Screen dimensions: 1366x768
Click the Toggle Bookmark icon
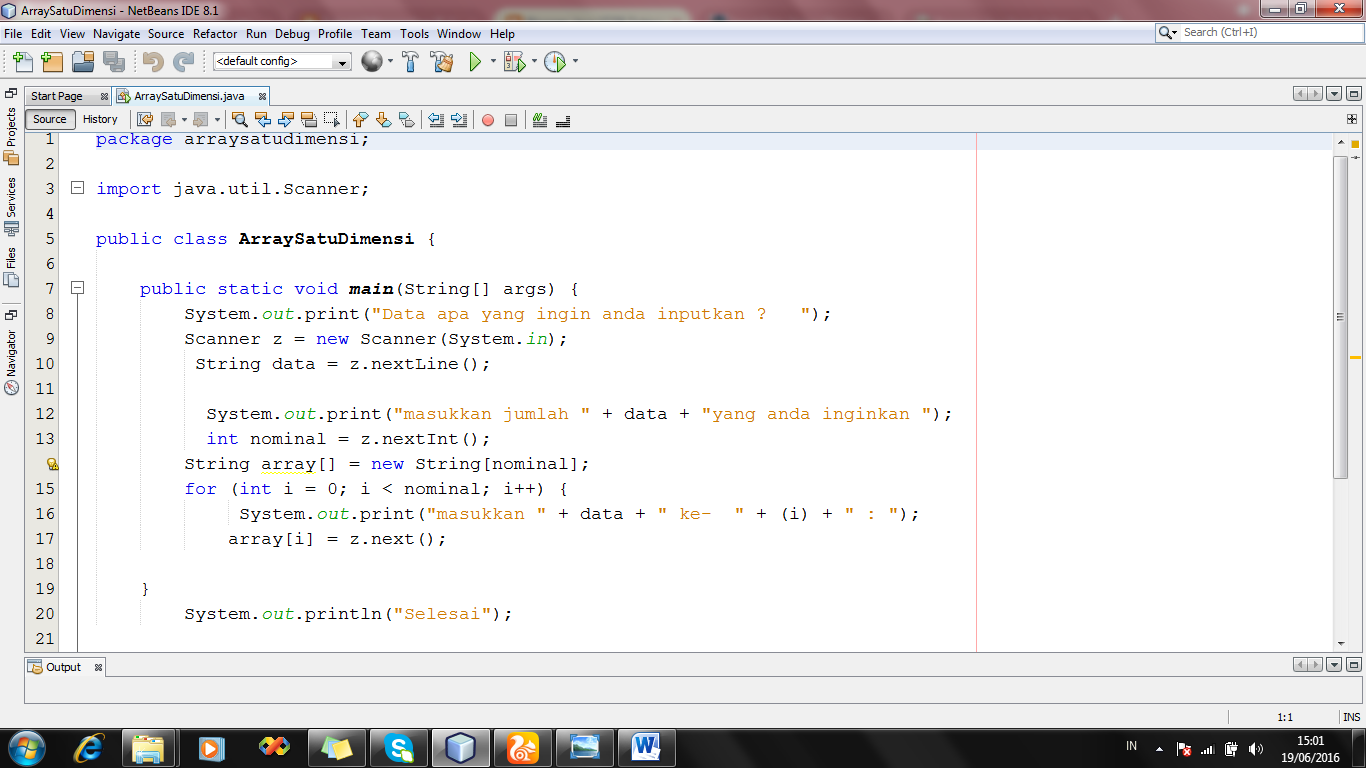pyautogui.click(x=406, y=120)
